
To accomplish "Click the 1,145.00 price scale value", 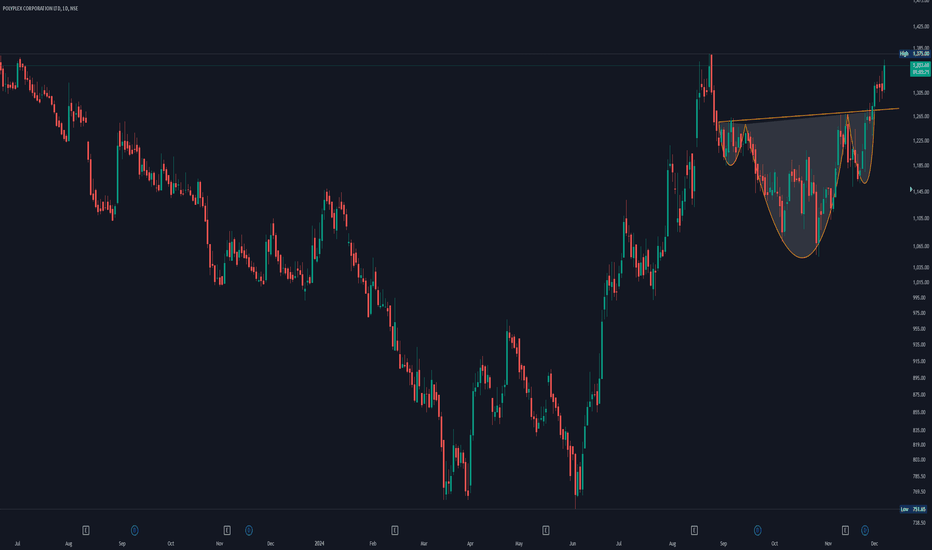I will coord(921,191).
